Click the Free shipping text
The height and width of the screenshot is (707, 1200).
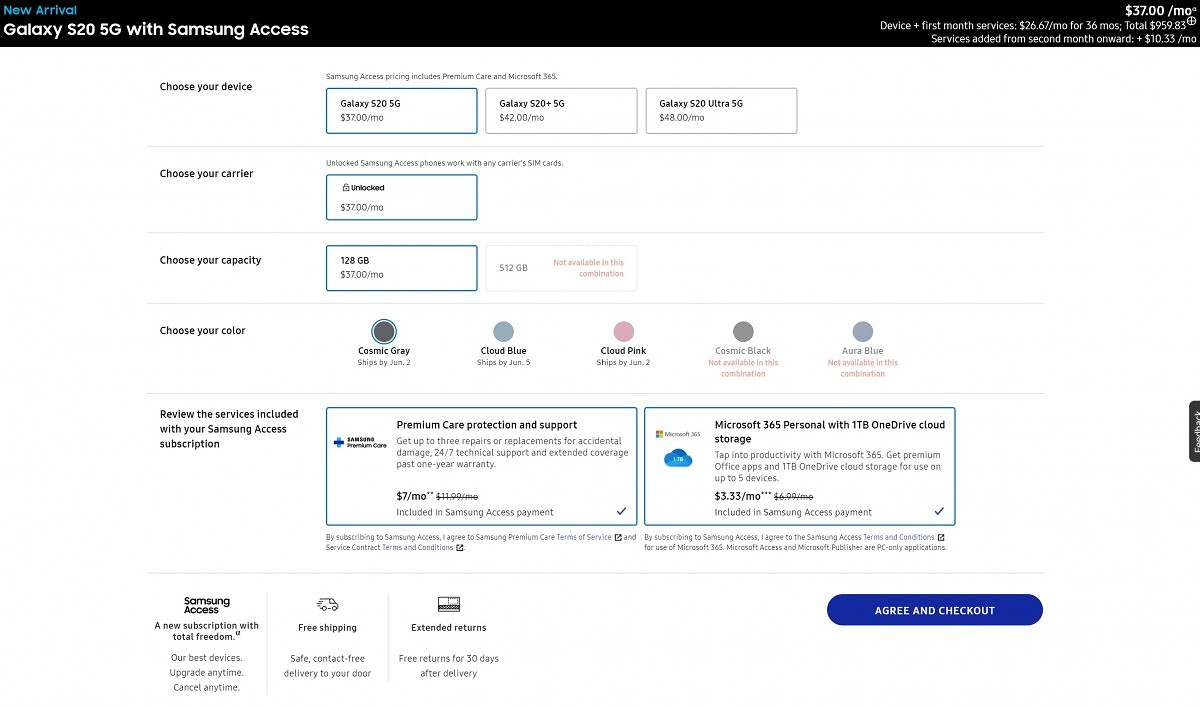327,628
